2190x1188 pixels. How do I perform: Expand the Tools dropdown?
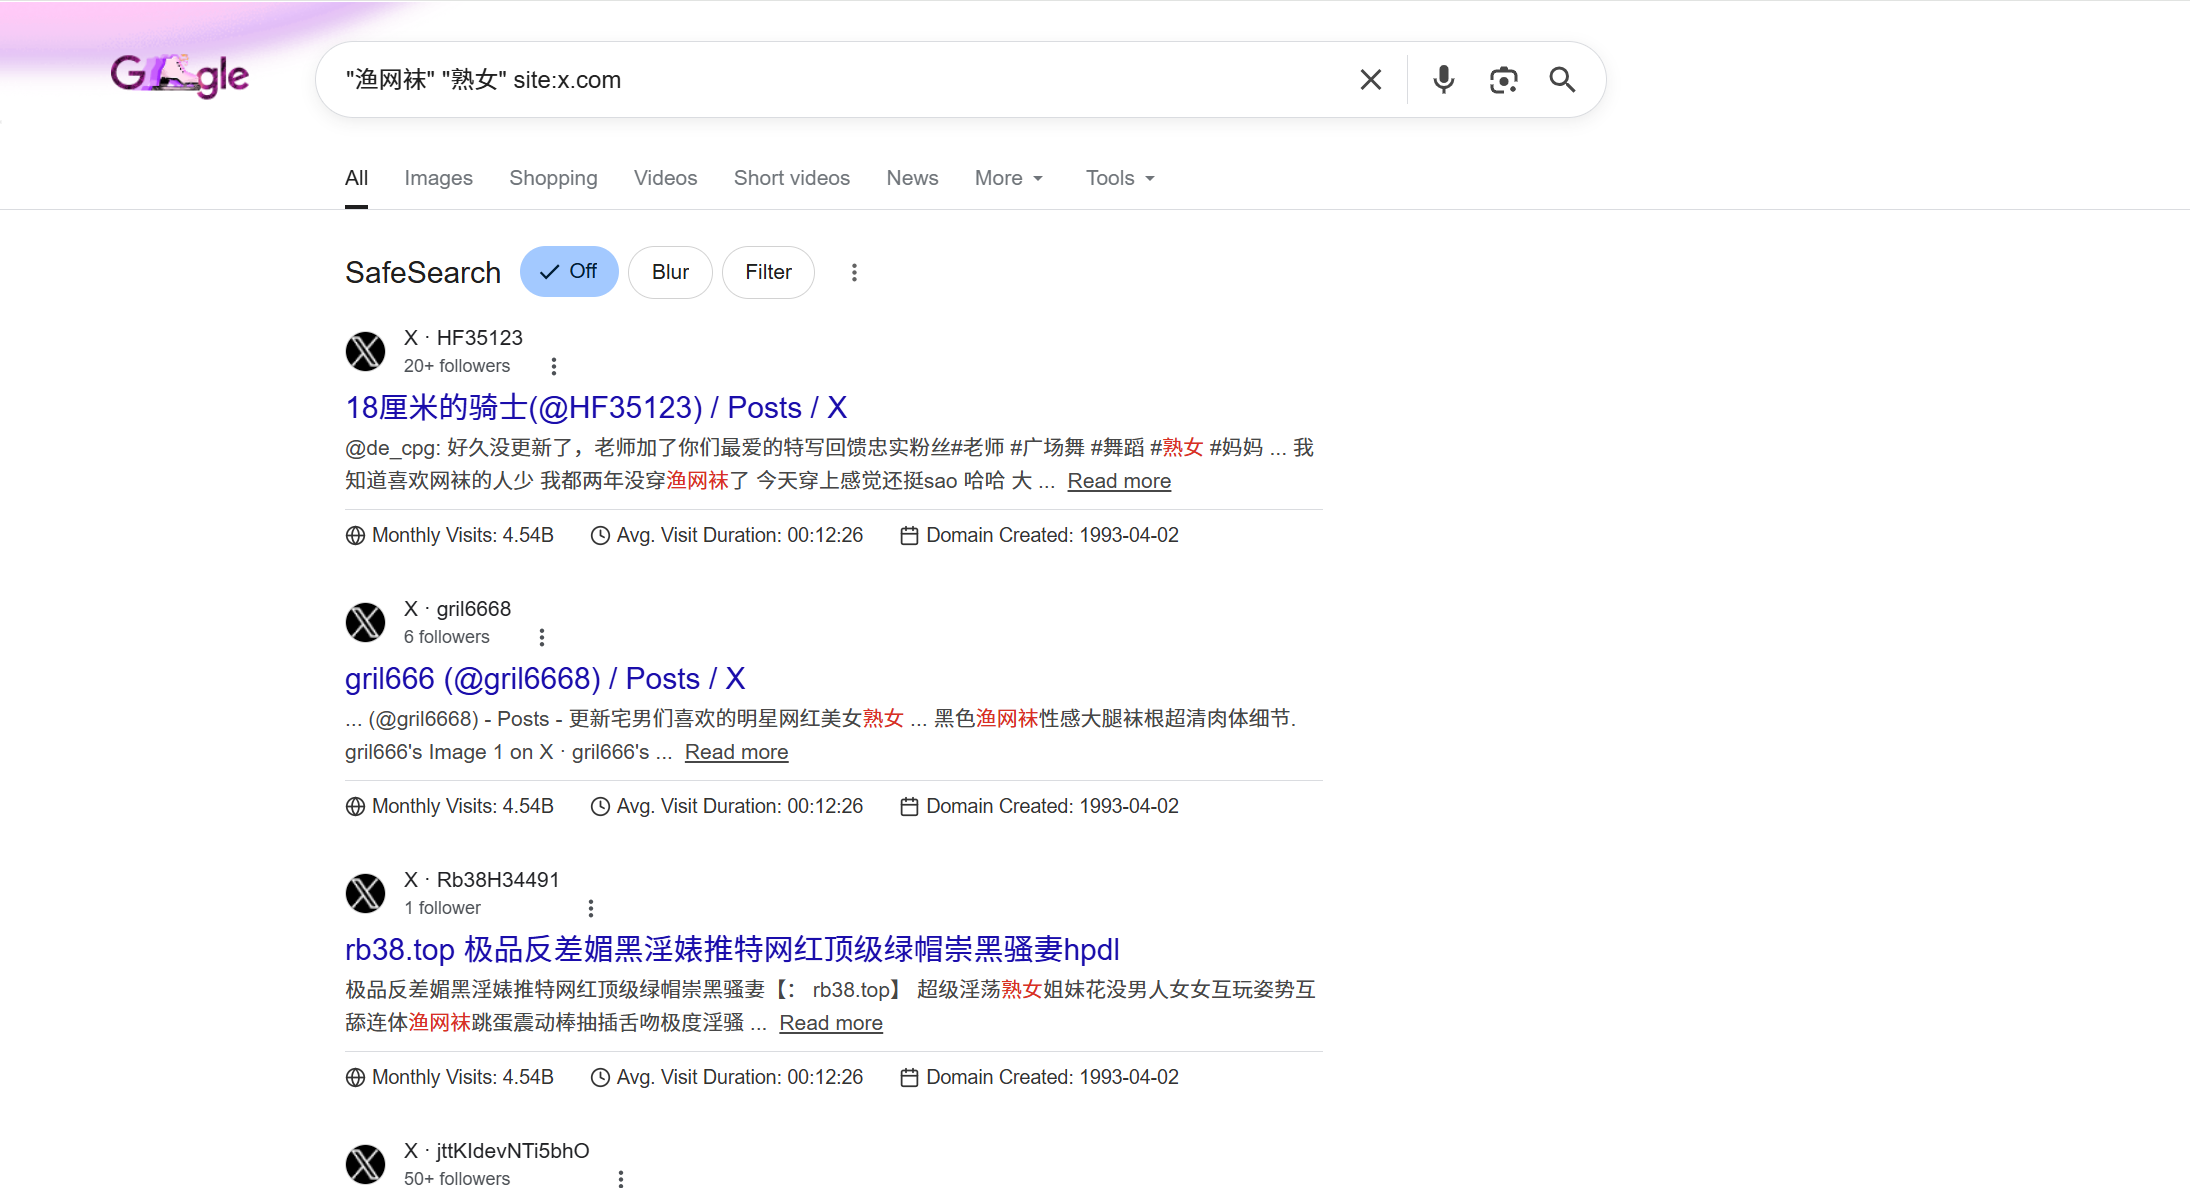click(x=1120, y=178)
